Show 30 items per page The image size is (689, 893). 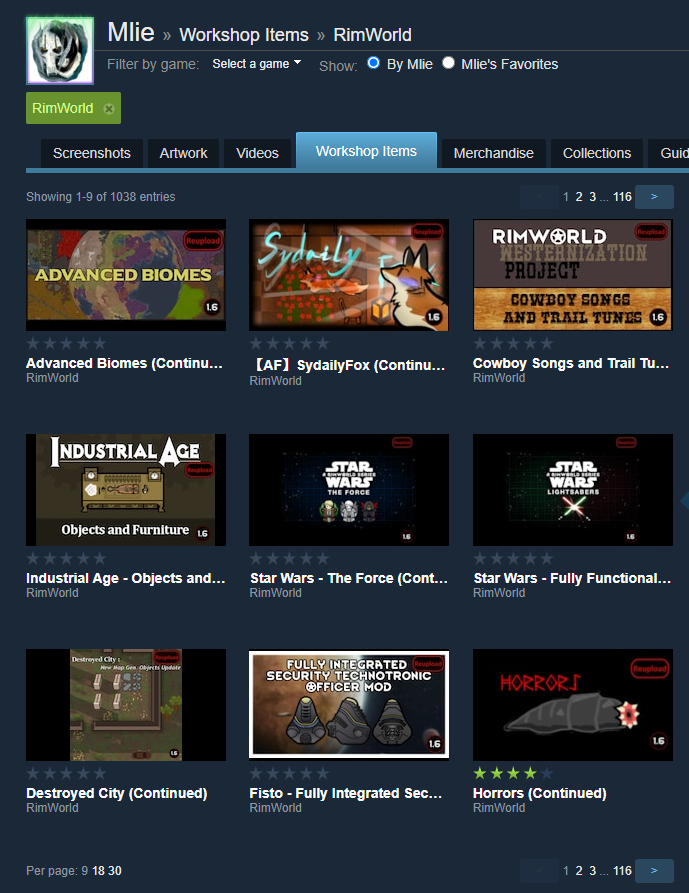(115, 871)
